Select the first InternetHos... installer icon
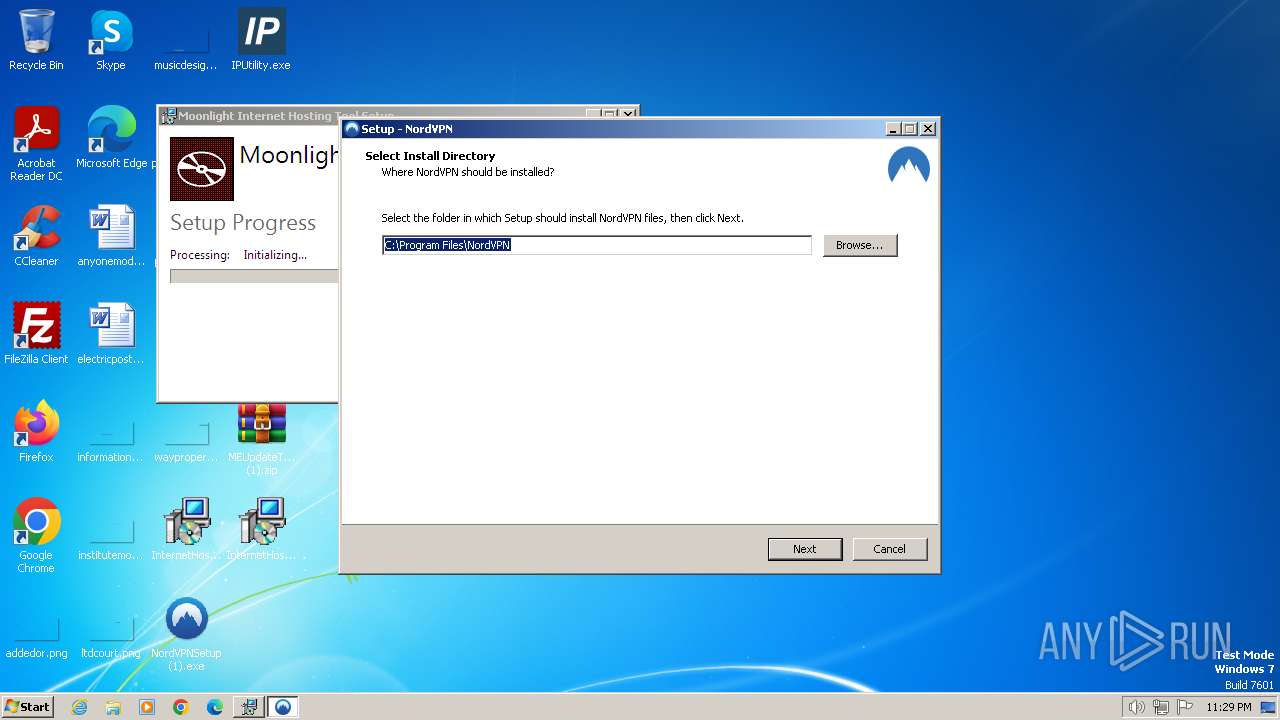This screenshot has width=1280, height=720. coord(186,530)
